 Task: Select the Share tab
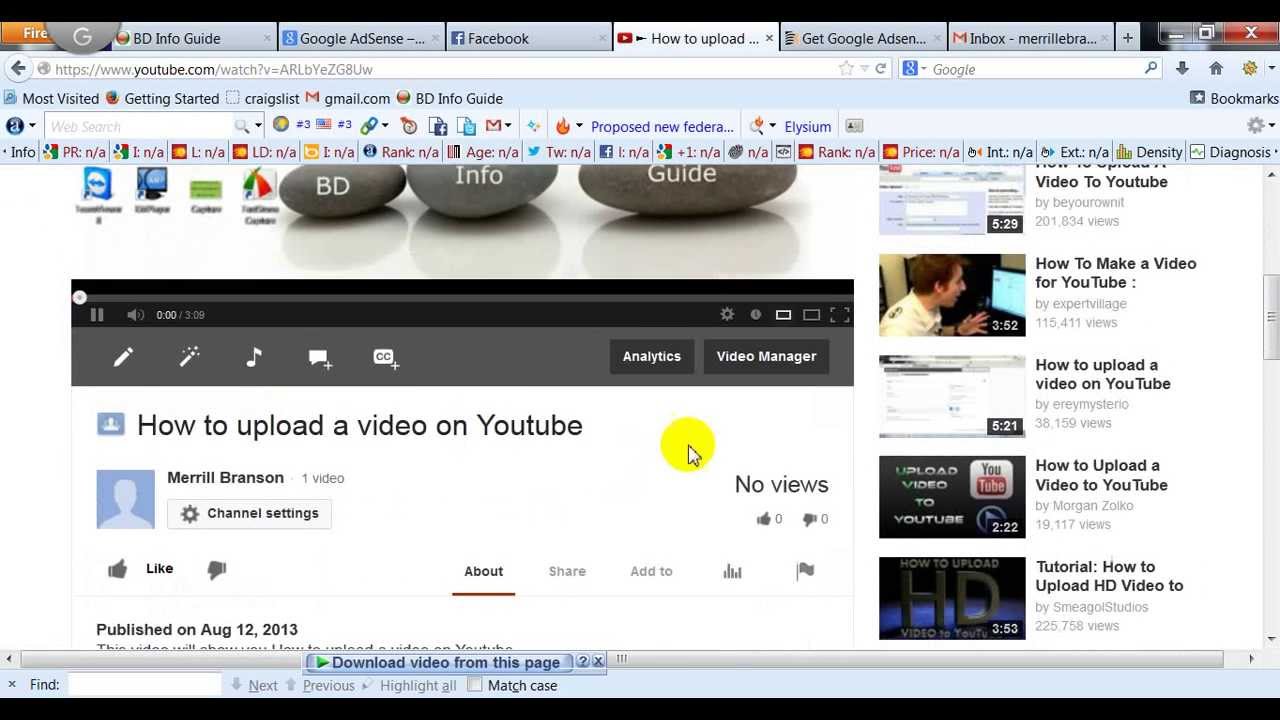pos(567,571)
